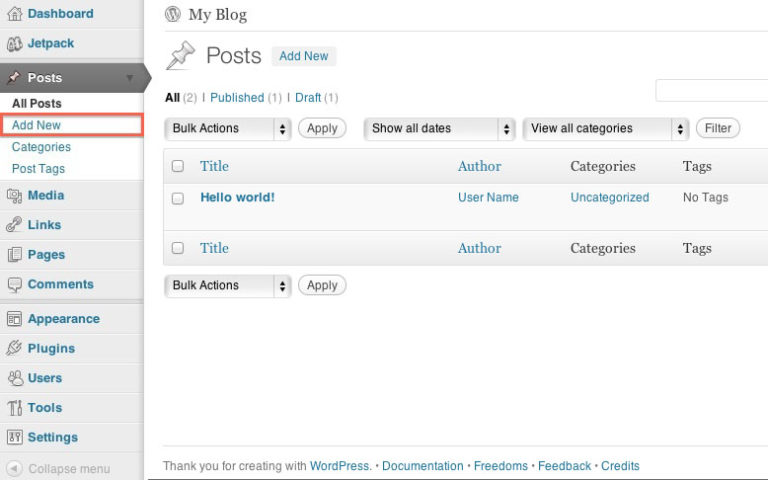Open Categories in the Posts submenu

41,147
